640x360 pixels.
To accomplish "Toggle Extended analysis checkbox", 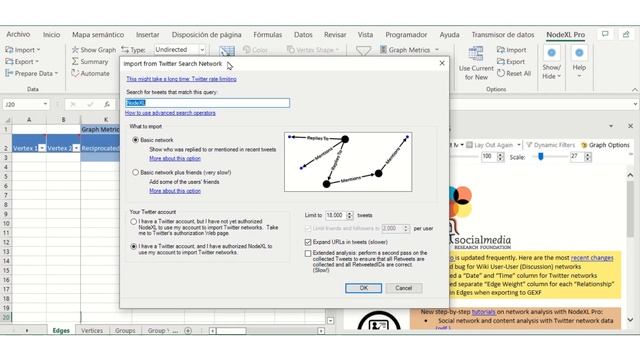I will [x=308, y=253].
